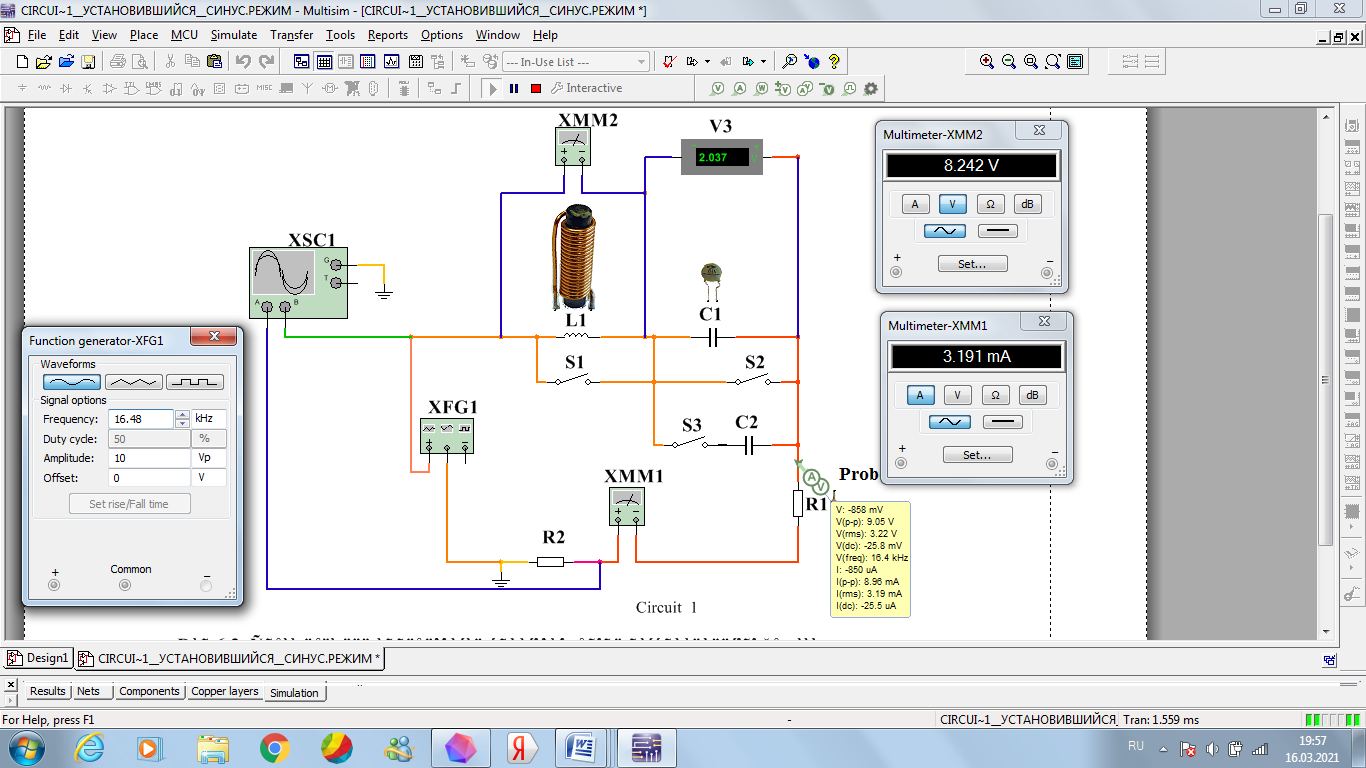Screen dimensions: 1366x768
Task: Select the XFG1 function generator component
Action: 447,436
